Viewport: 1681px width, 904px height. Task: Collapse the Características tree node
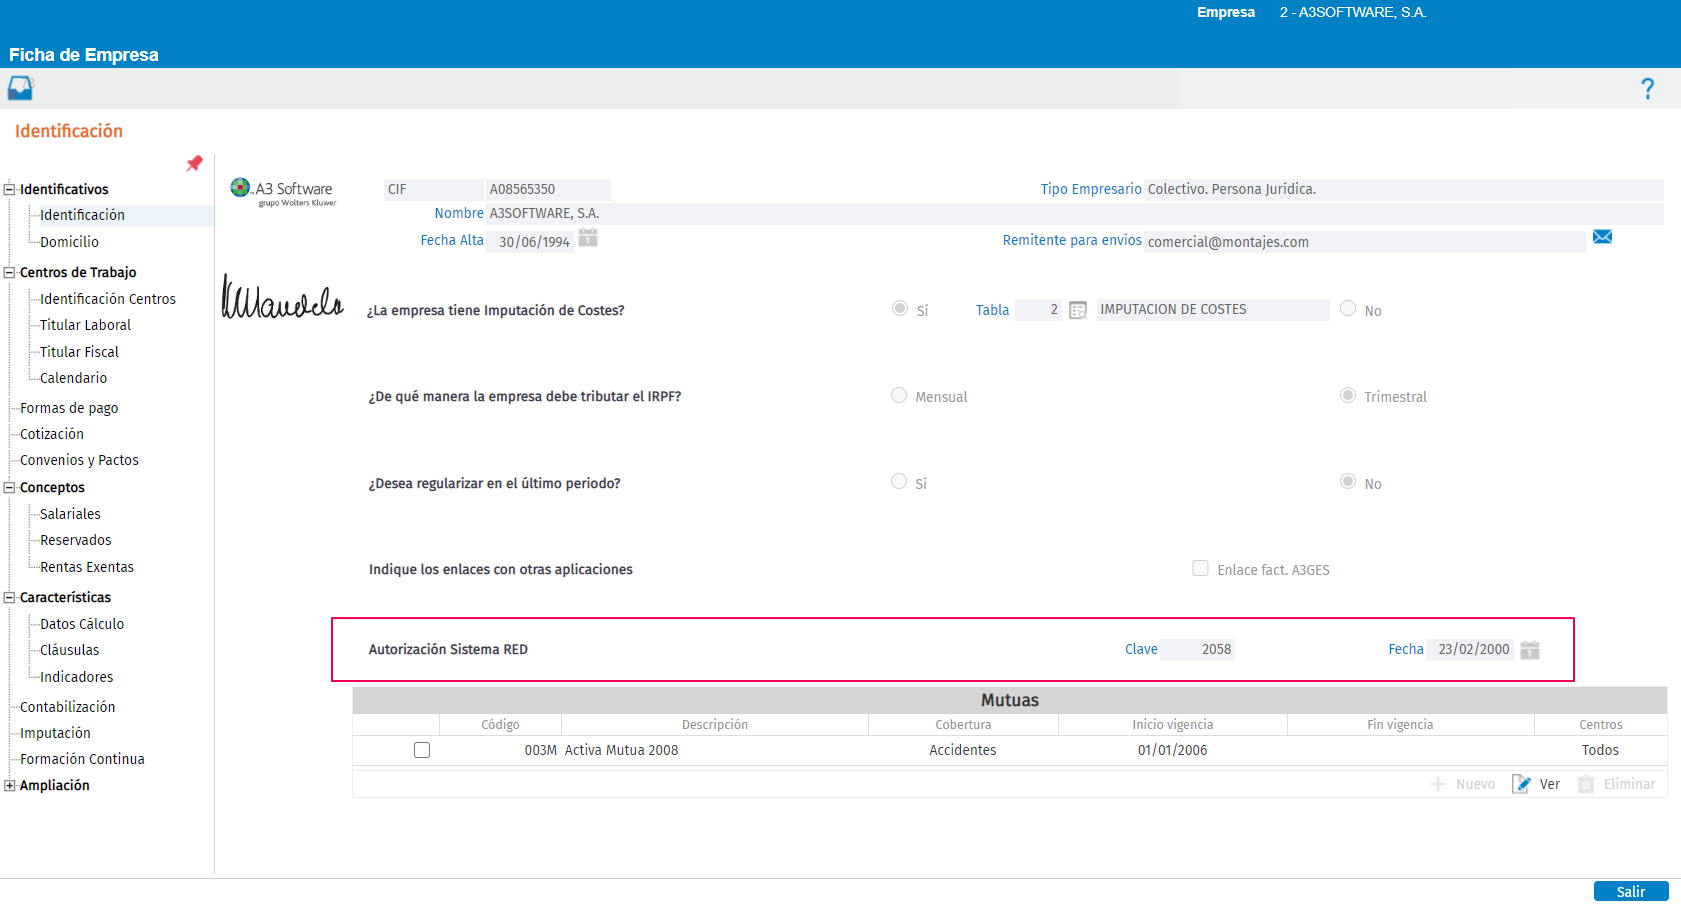point(10,598)
